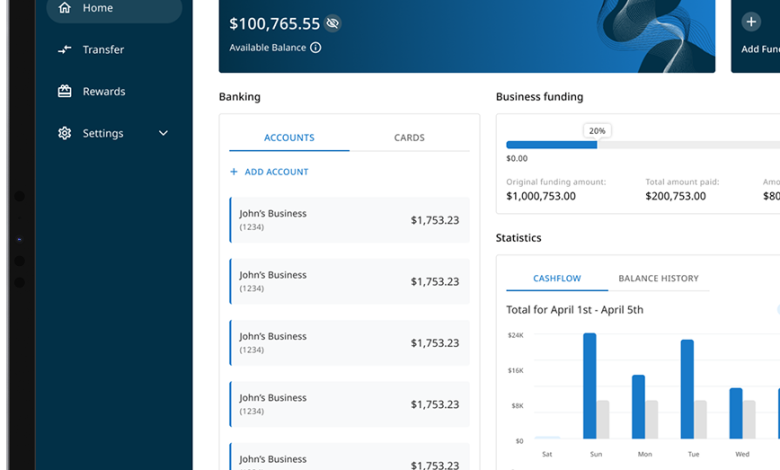The height and width of the screenshot is (470, 780).
Task: Click the plus icon beside Add Account
Action: (234, 172)
